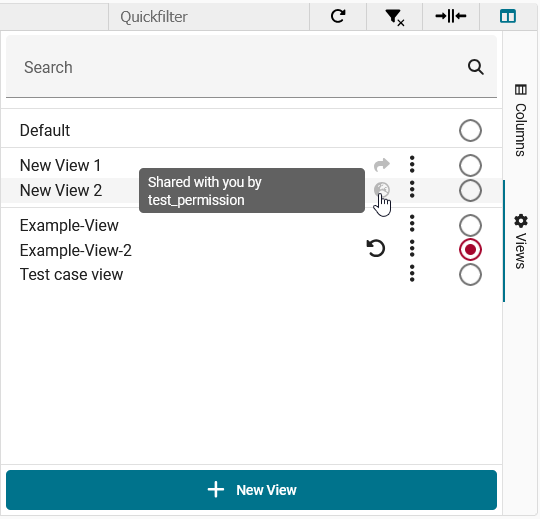Open the three-dot menu for New View 1
This screenshot has height=519, width=540.
[412, 164]
